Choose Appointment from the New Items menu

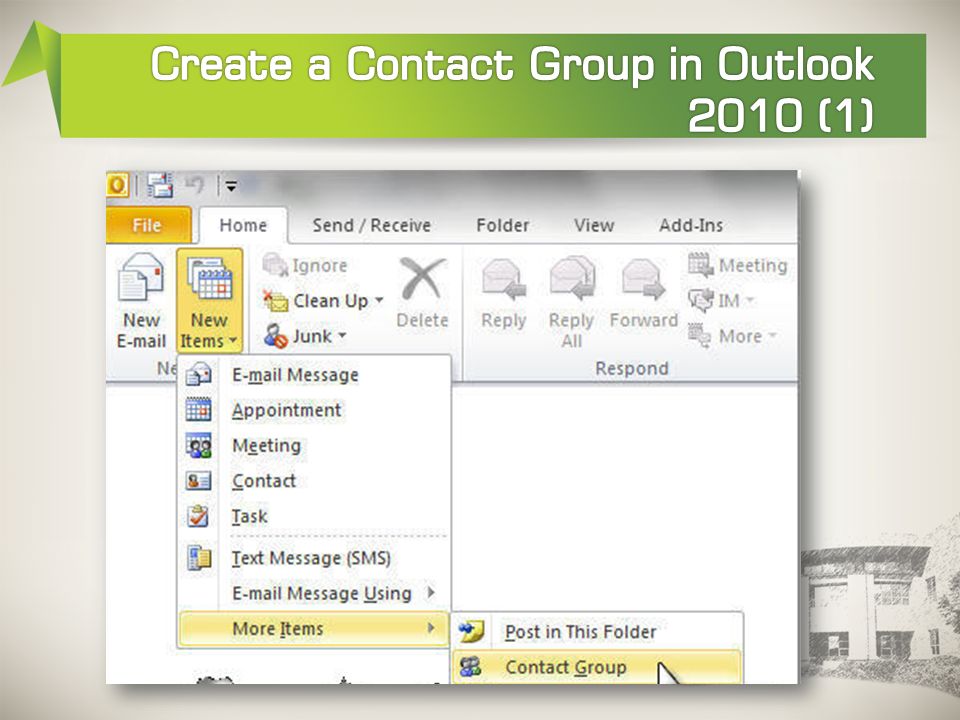coord(314,410)
